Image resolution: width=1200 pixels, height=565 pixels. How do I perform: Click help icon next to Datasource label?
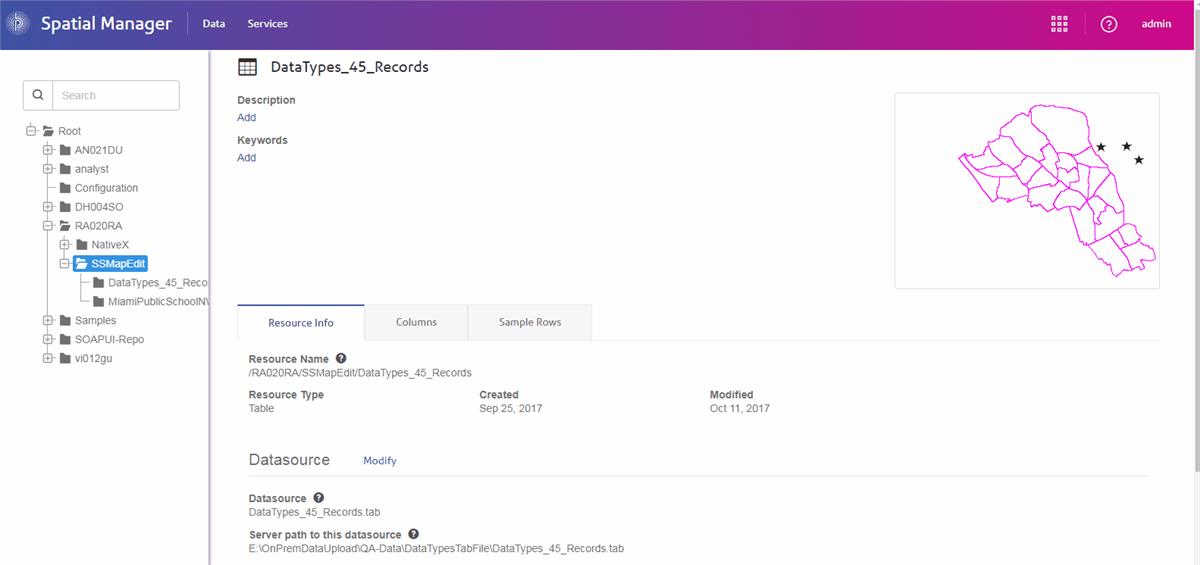[319, 497]
